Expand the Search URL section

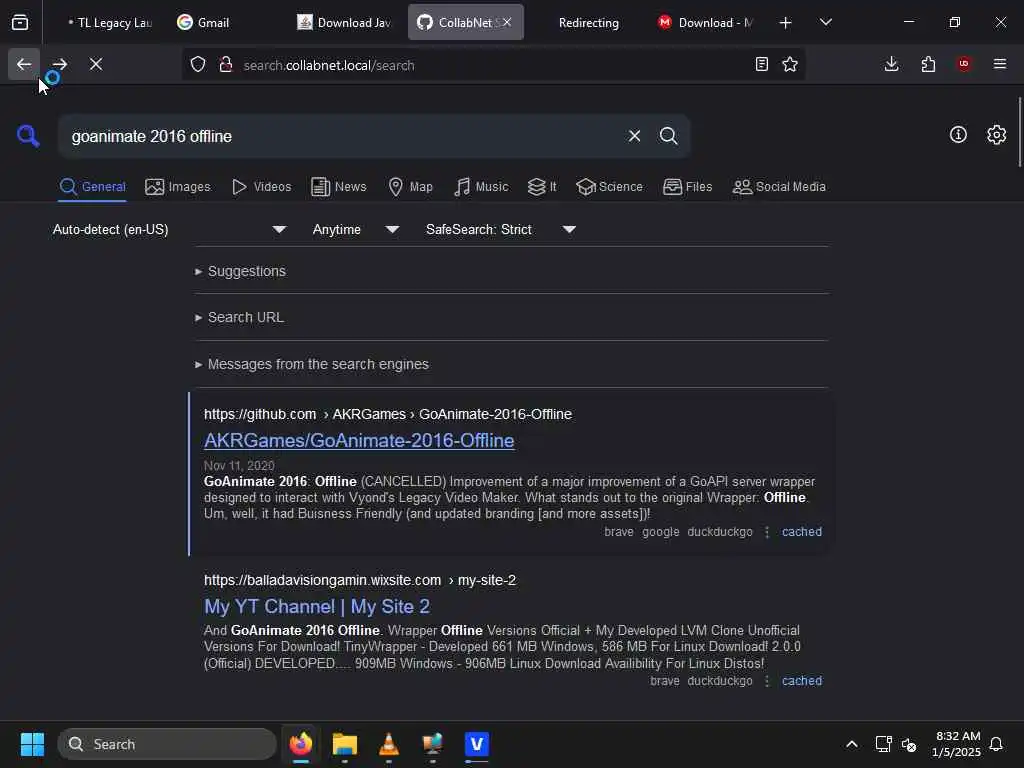point(239,317)
